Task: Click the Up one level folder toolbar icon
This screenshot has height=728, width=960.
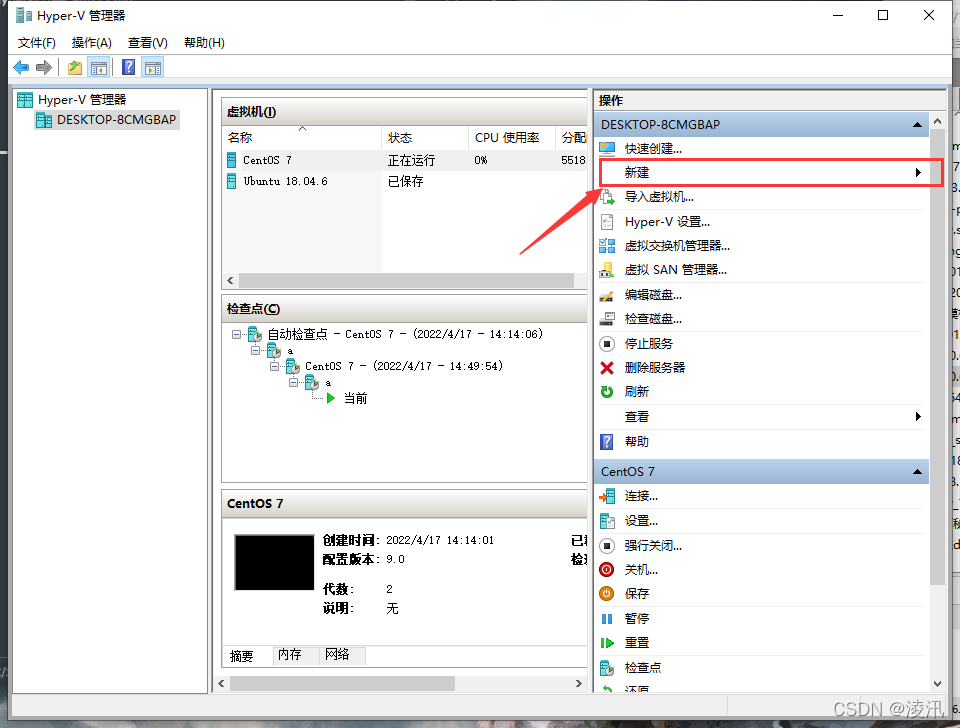Action: click(75, 67)
